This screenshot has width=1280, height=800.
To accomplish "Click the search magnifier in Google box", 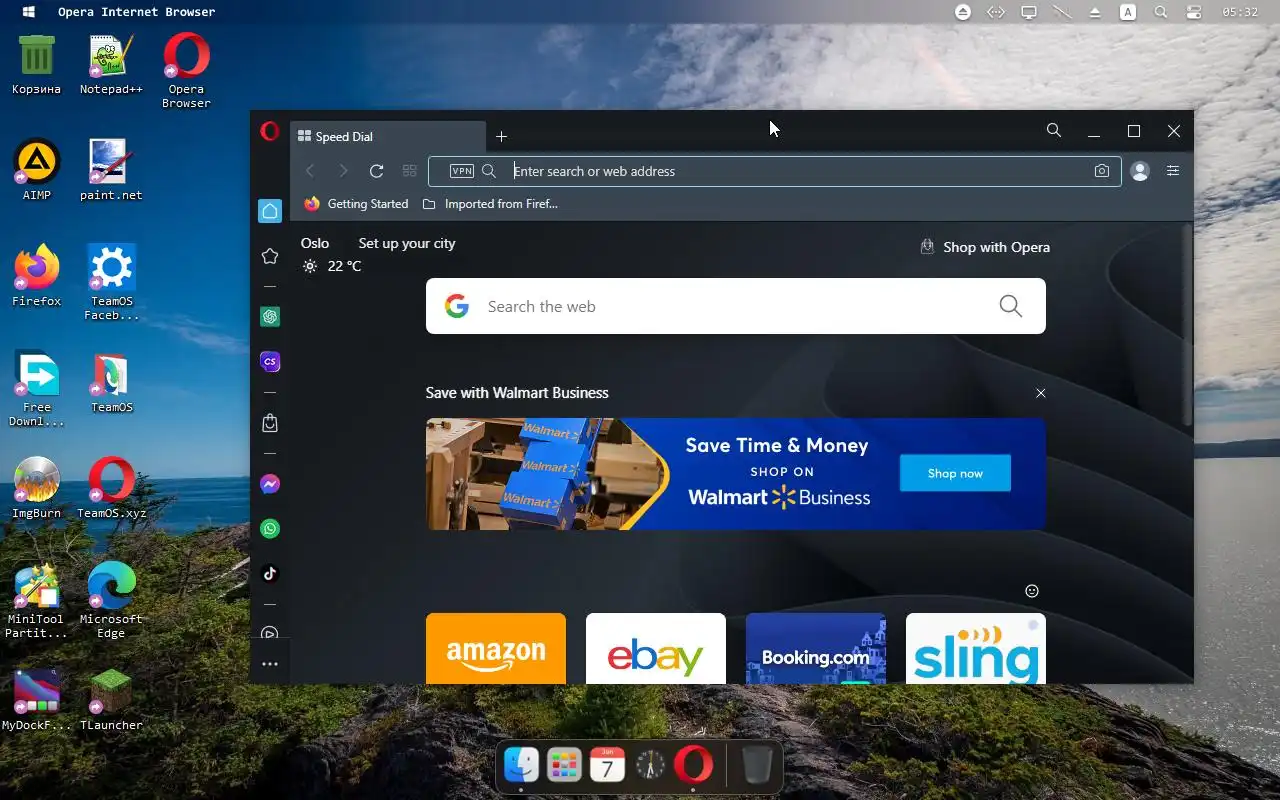I will click(1011, 306).
